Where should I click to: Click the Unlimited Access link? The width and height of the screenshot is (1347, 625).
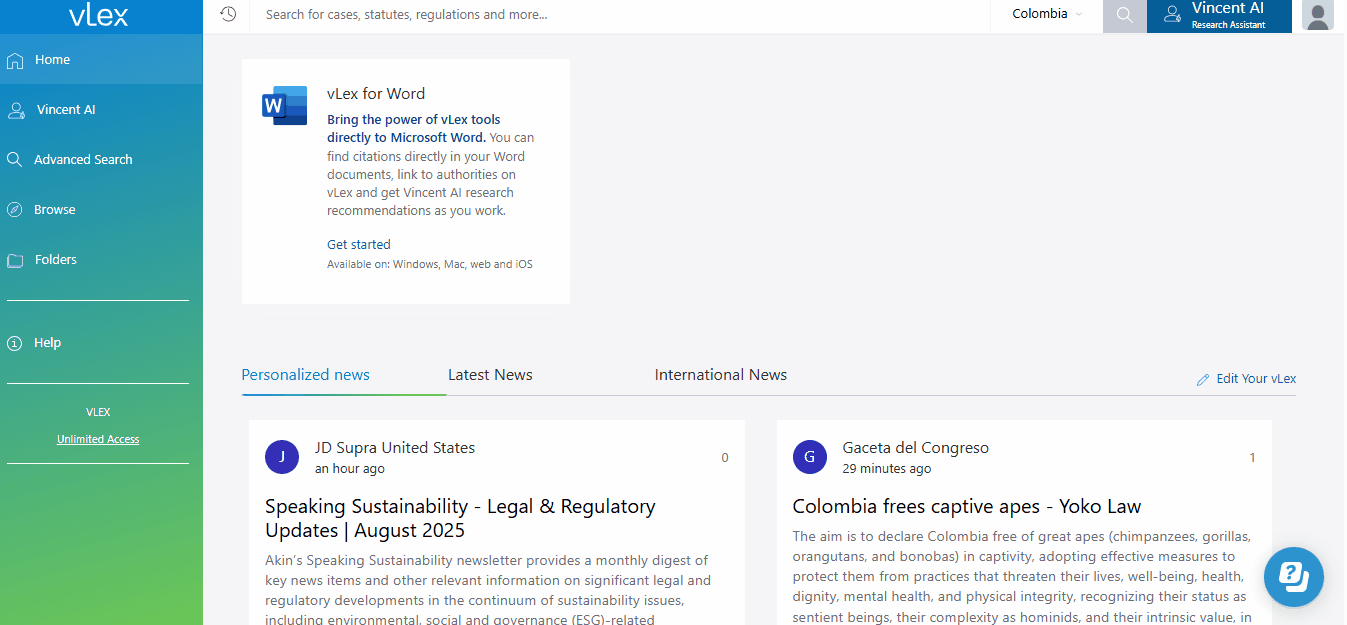(x=98, y=439)
